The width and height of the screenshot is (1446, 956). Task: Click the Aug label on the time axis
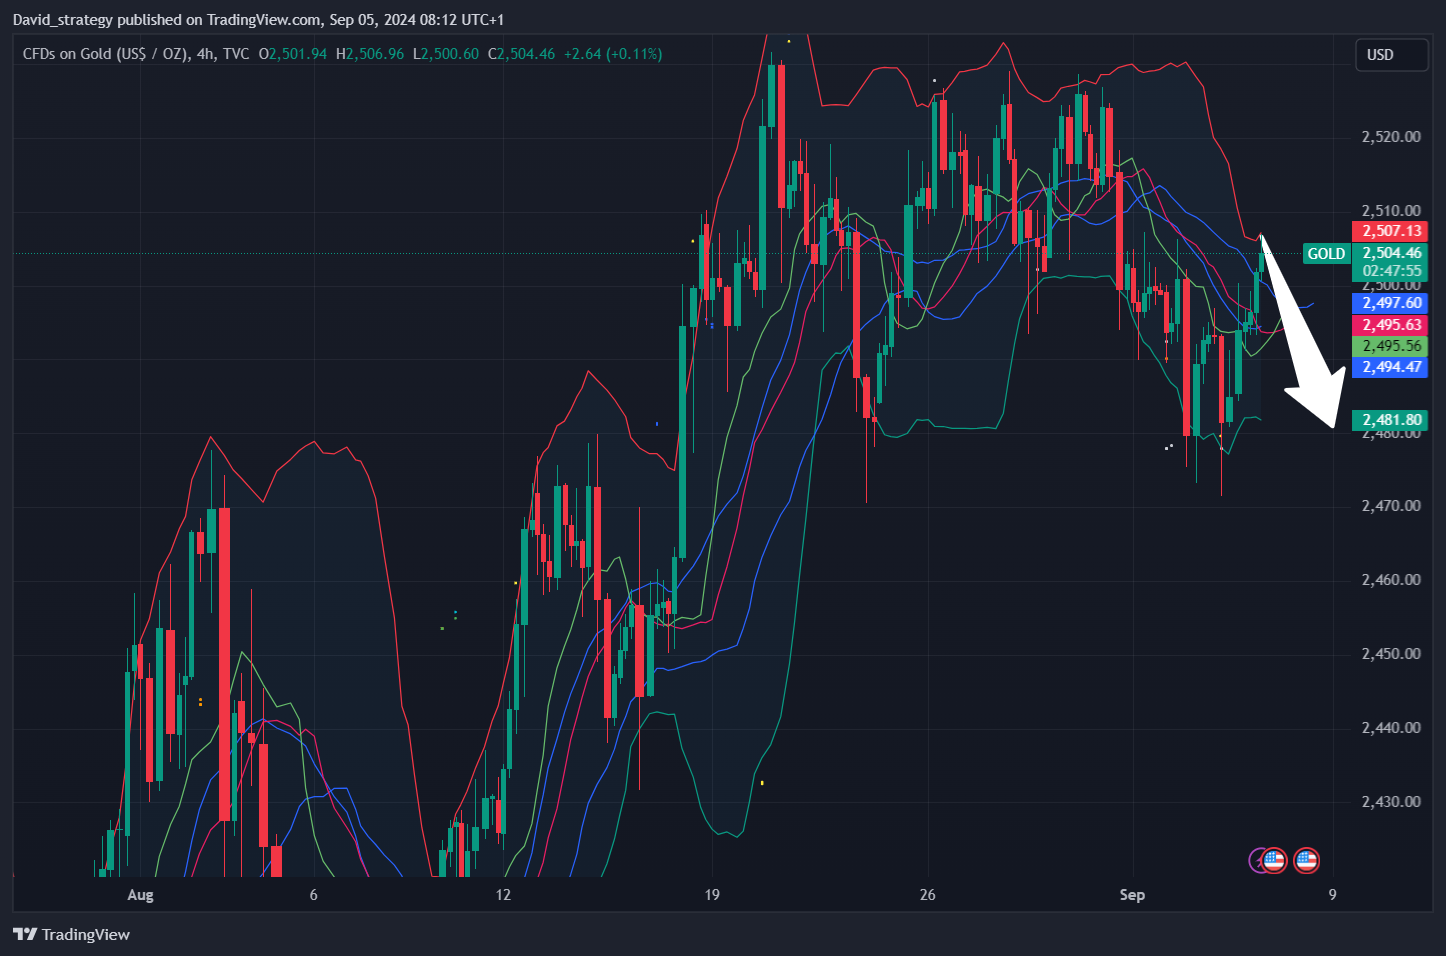coord(141,895)
